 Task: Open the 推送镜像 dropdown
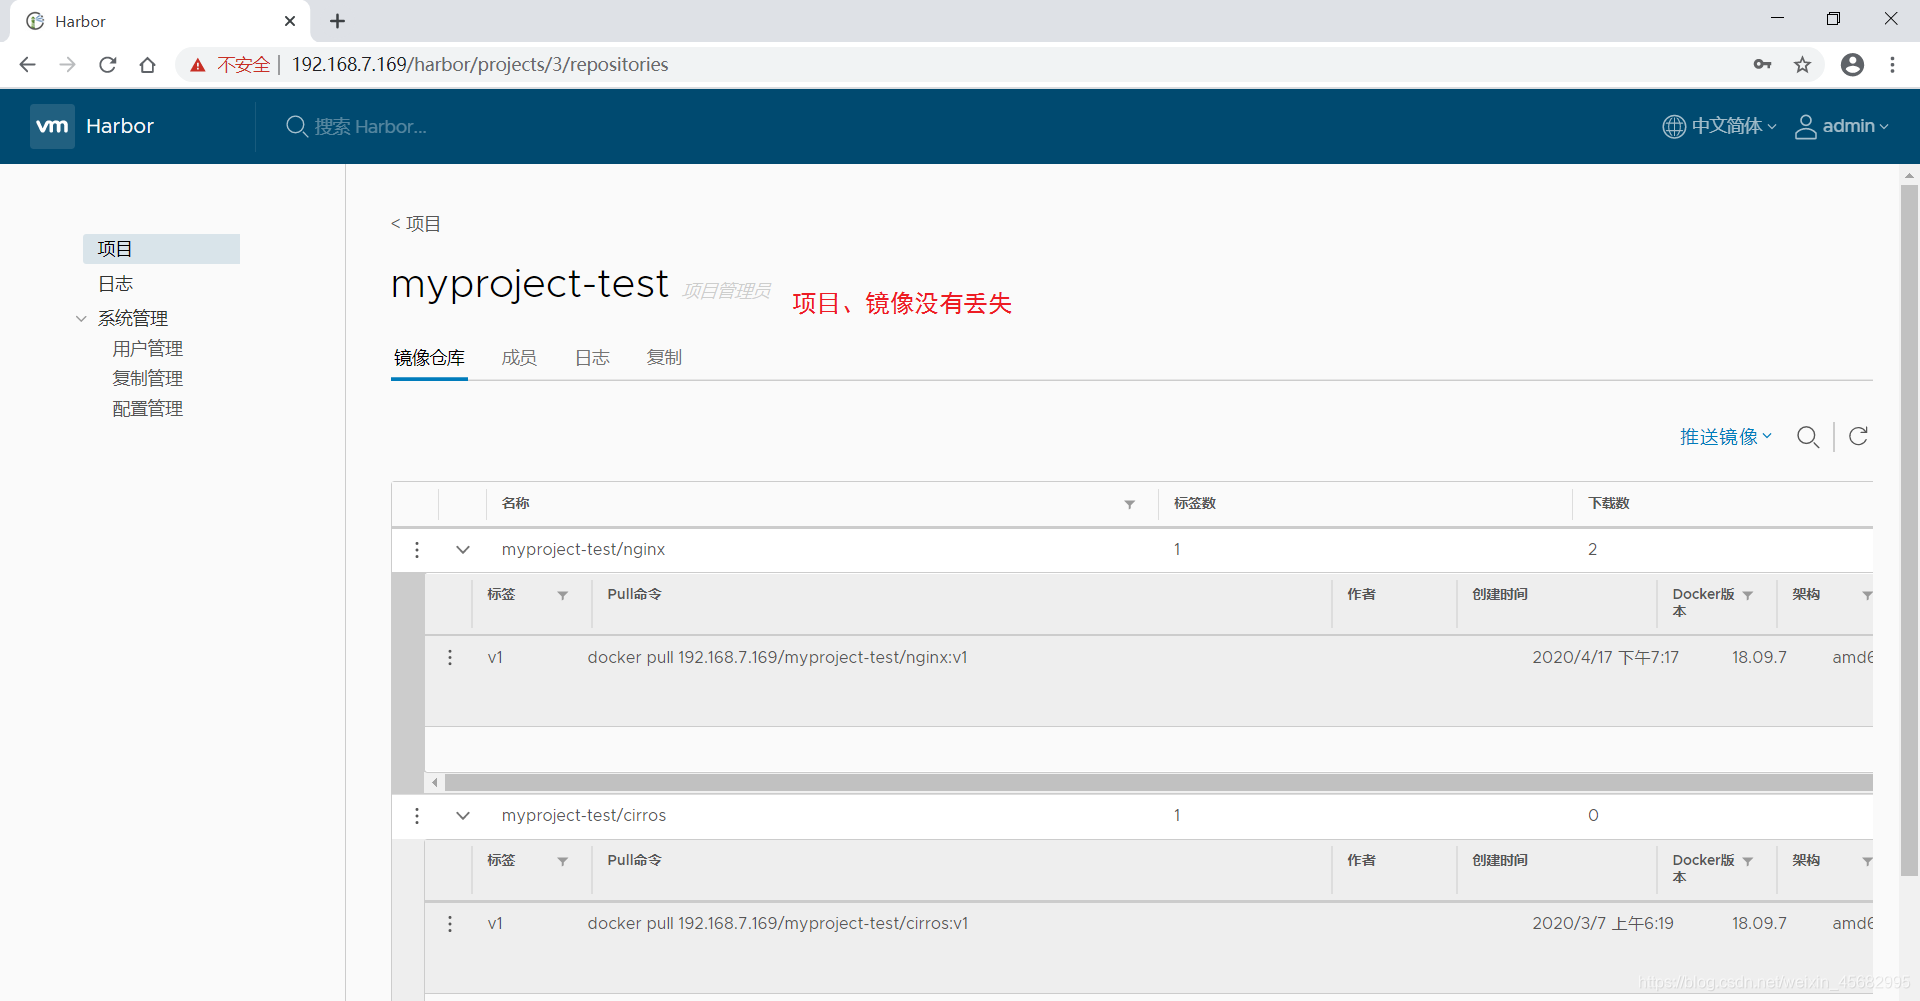[1726, 437]
